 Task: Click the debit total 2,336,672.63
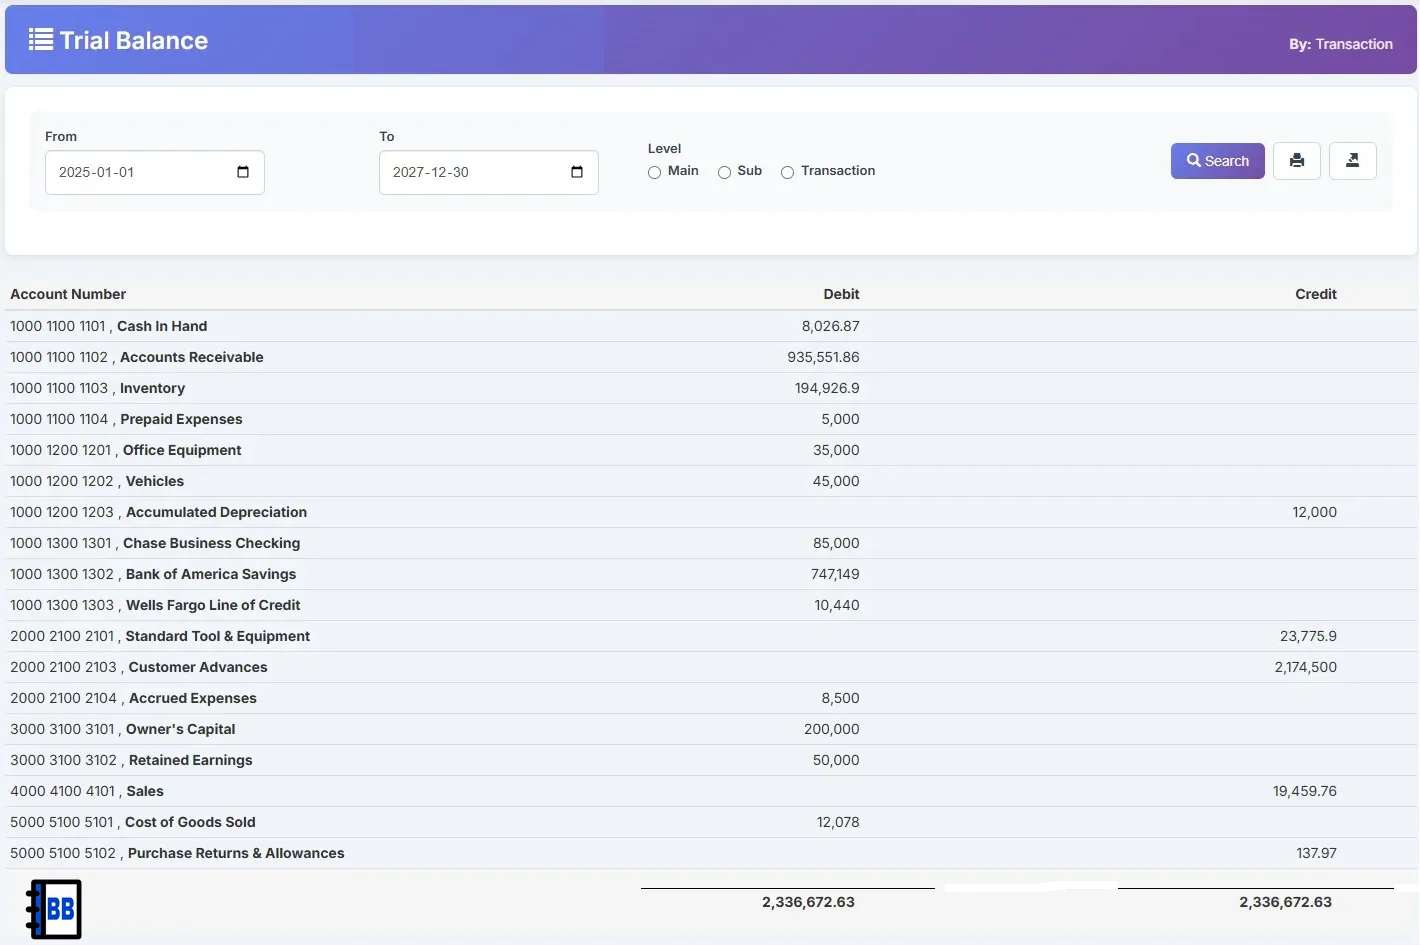(808, 902)
